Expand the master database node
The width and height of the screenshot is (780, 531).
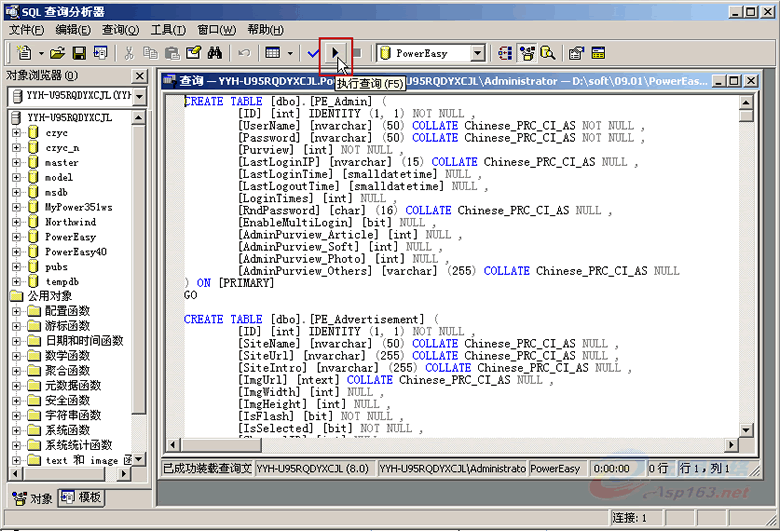(x=16, y=163)
